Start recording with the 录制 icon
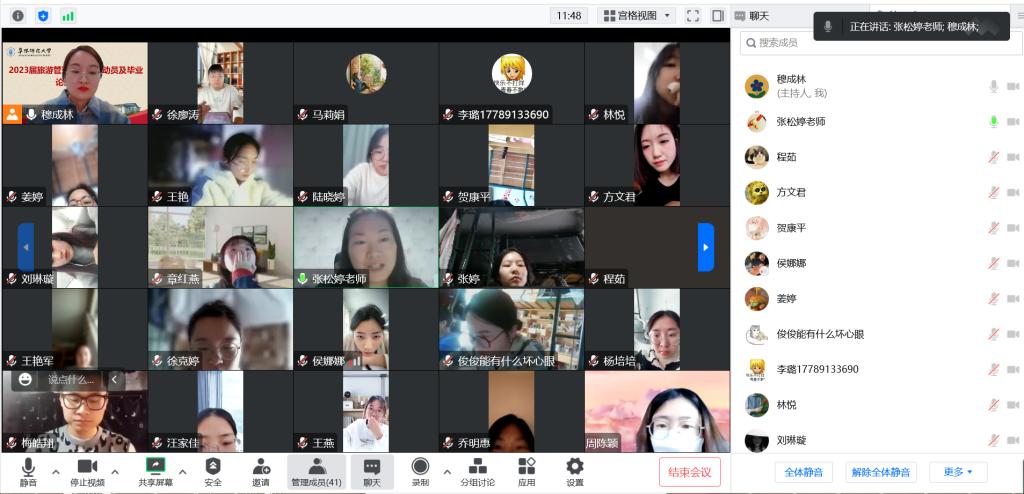Image resolution: width=1024 pixels, height=494 pixels. (x=420, y=466)
